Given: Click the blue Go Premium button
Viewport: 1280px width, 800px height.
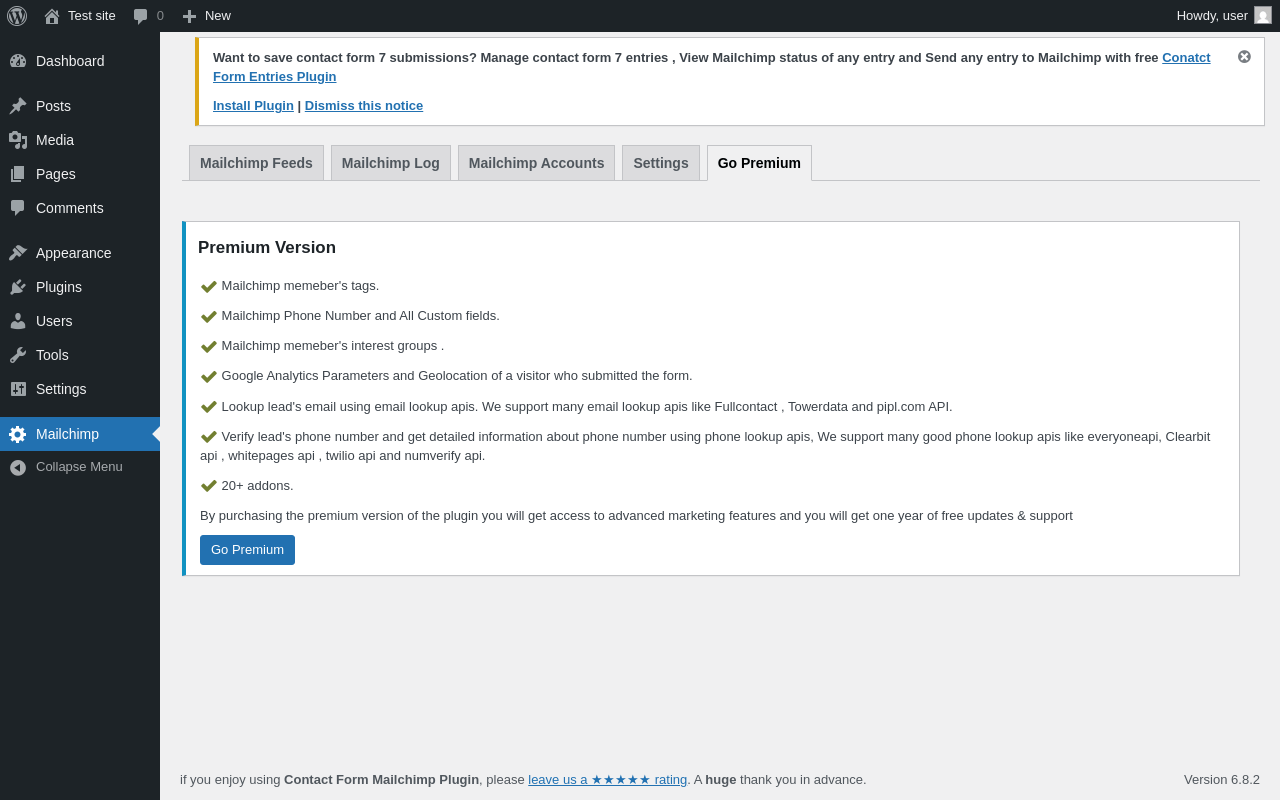Looking at the screenshot, I should [247, 550].
